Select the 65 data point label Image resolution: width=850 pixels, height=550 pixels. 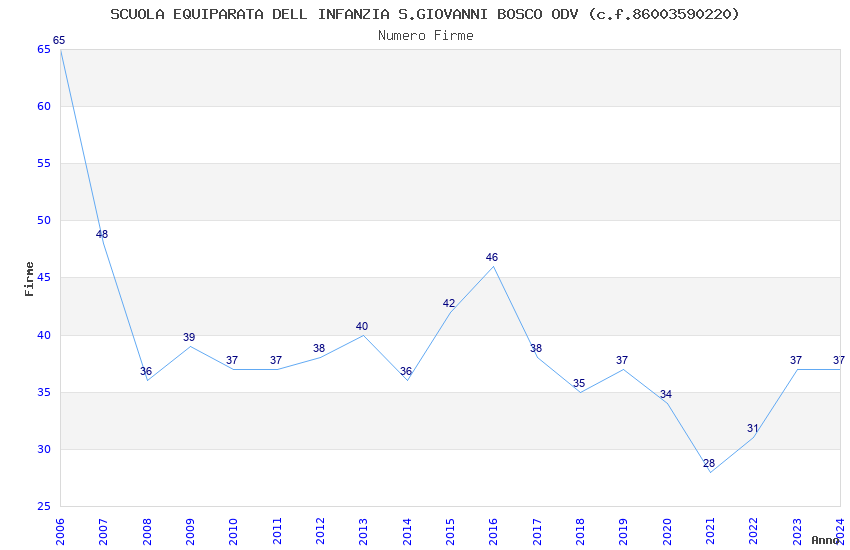coord(59,41)
